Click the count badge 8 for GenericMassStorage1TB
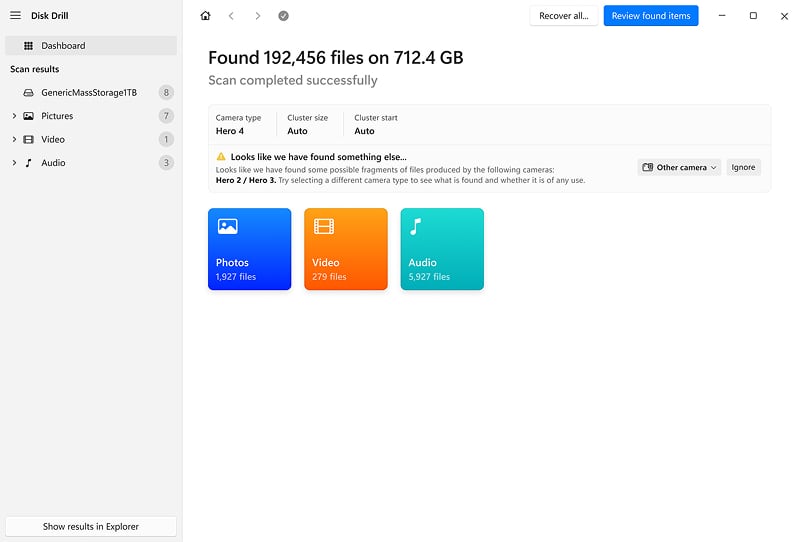Viewport: 800px width, 542px height. pyautogui.click(x=166, y=92)
